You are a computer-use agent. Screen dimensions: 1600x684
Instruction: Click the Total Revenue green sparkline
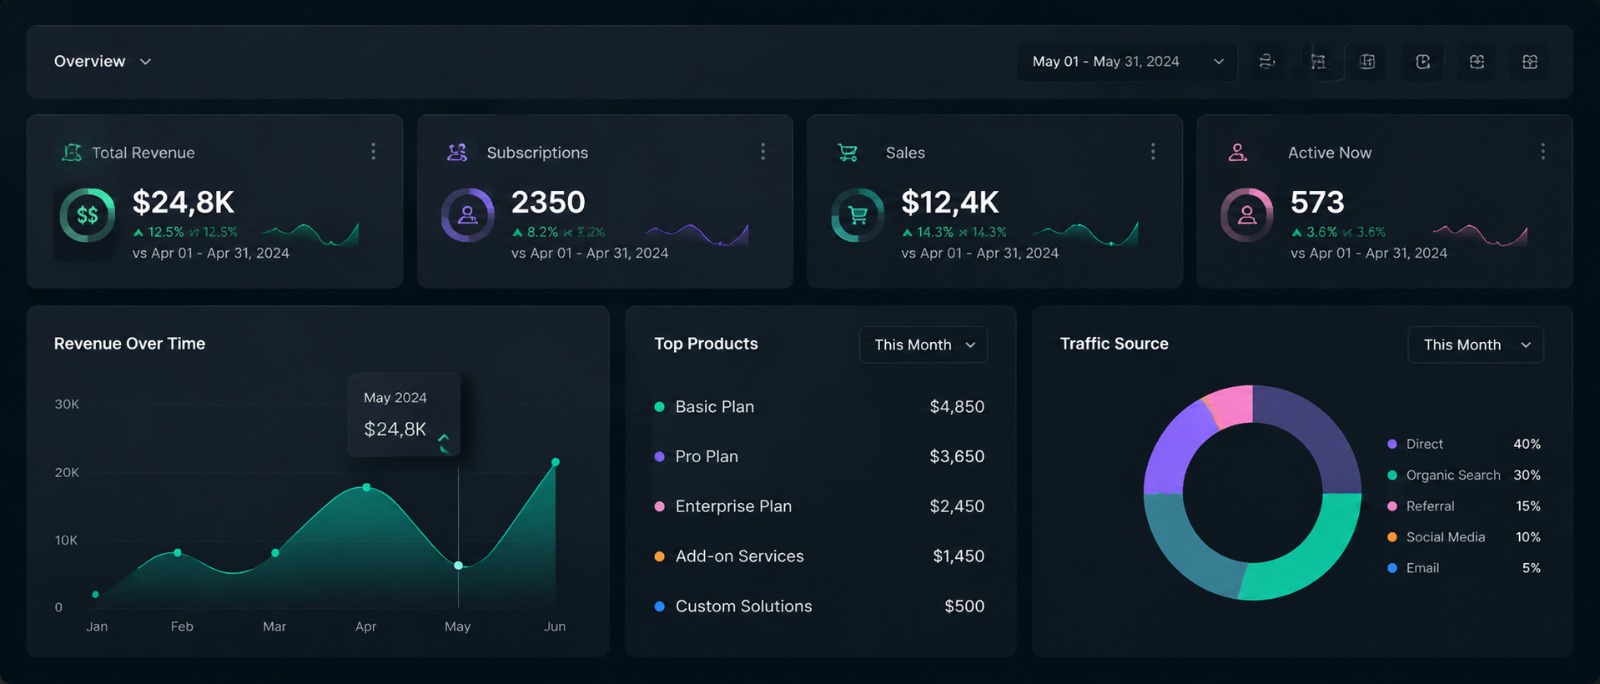point(310,235)
